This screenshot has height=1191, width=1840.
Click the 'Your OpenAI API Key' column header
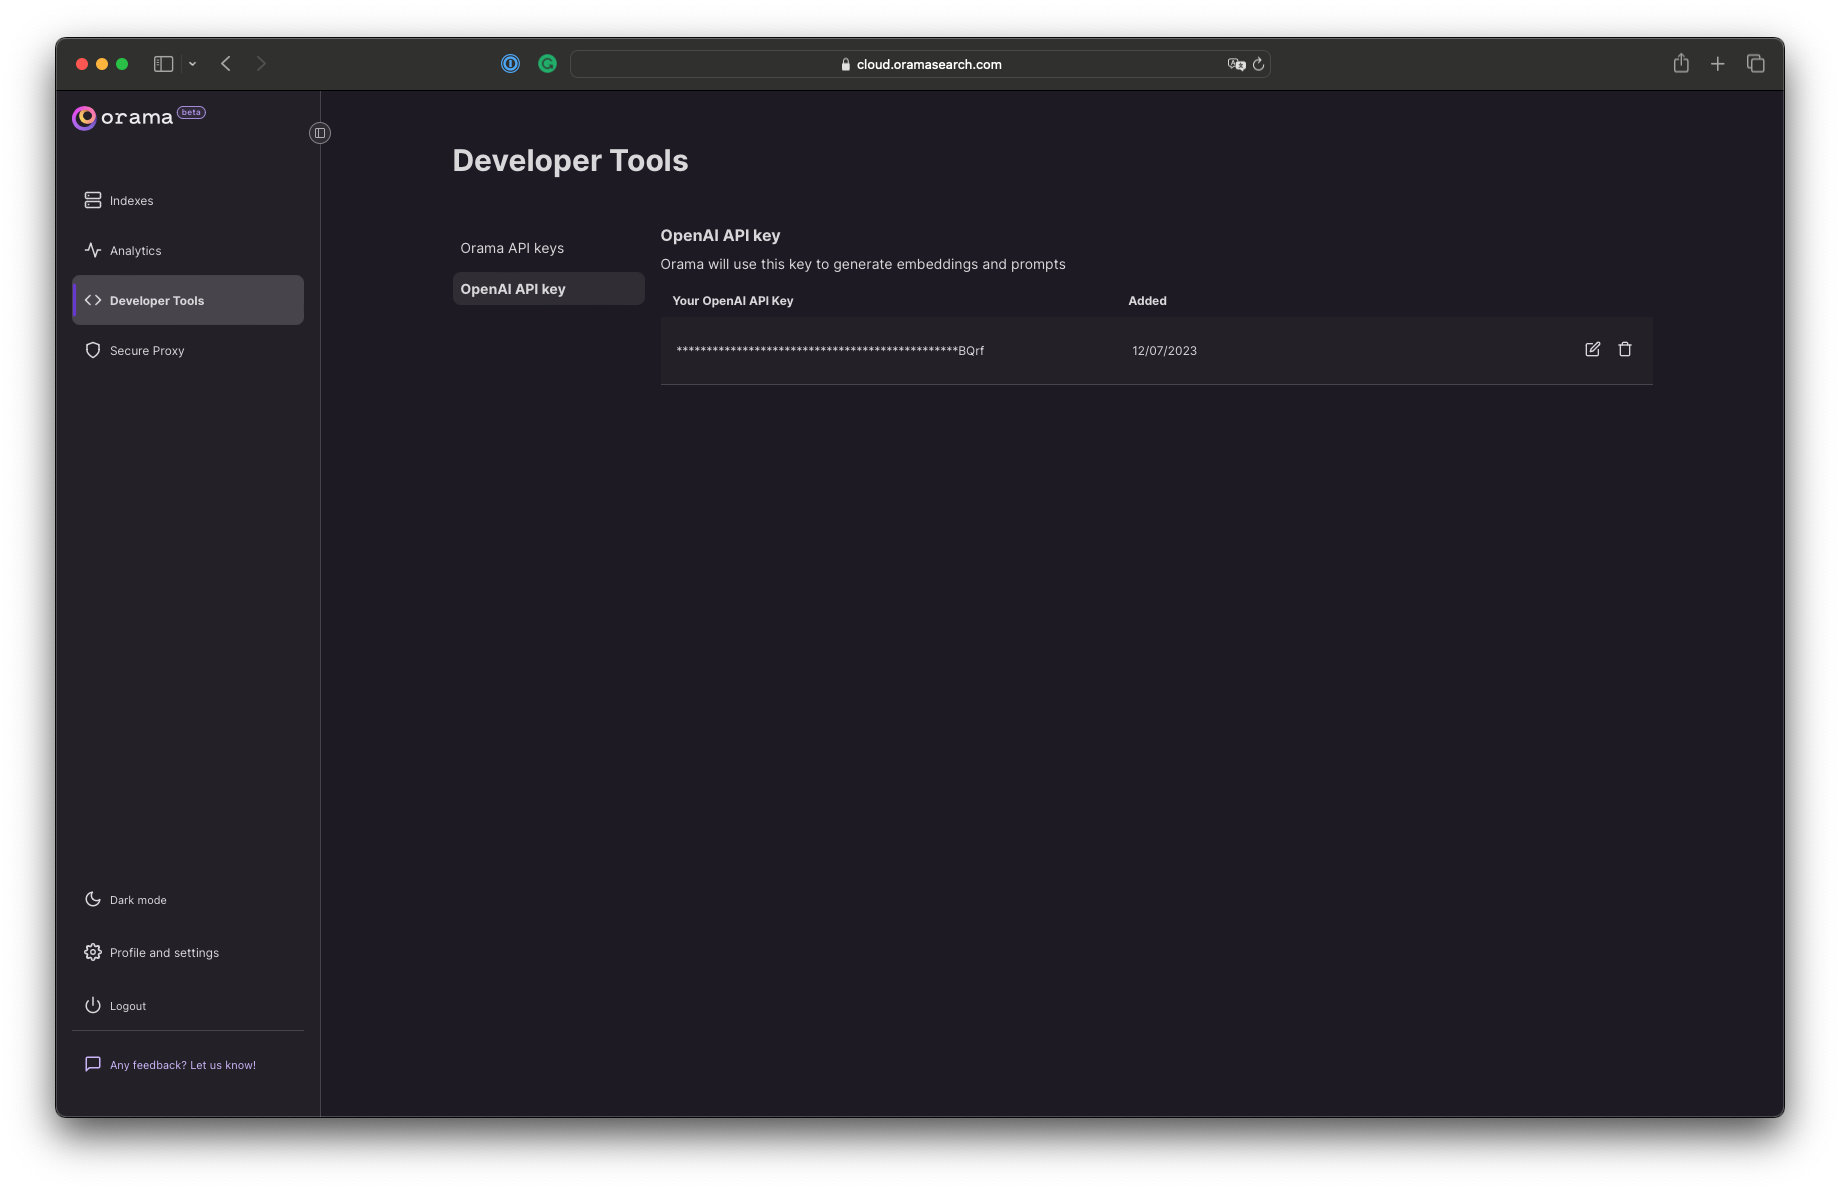point(732,301)
